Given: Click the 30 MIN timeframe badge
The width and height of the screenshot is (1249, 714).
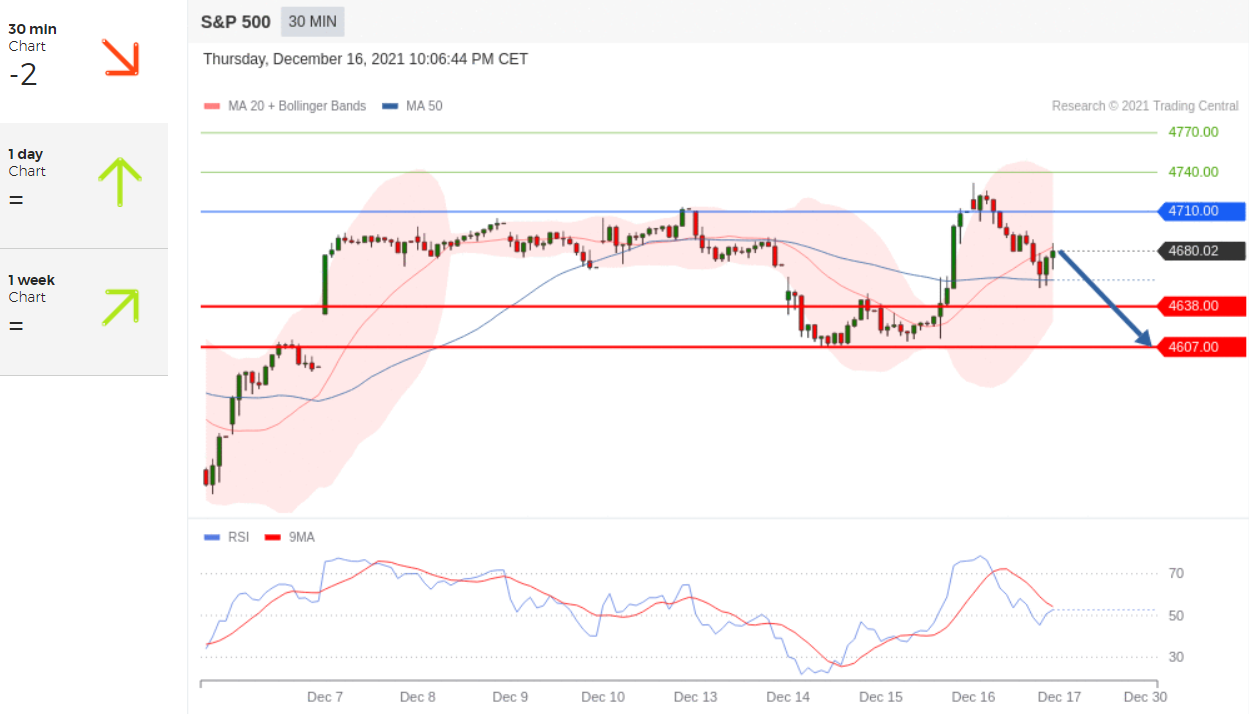Looking at the screenshot, I should (x=314, y=22).
